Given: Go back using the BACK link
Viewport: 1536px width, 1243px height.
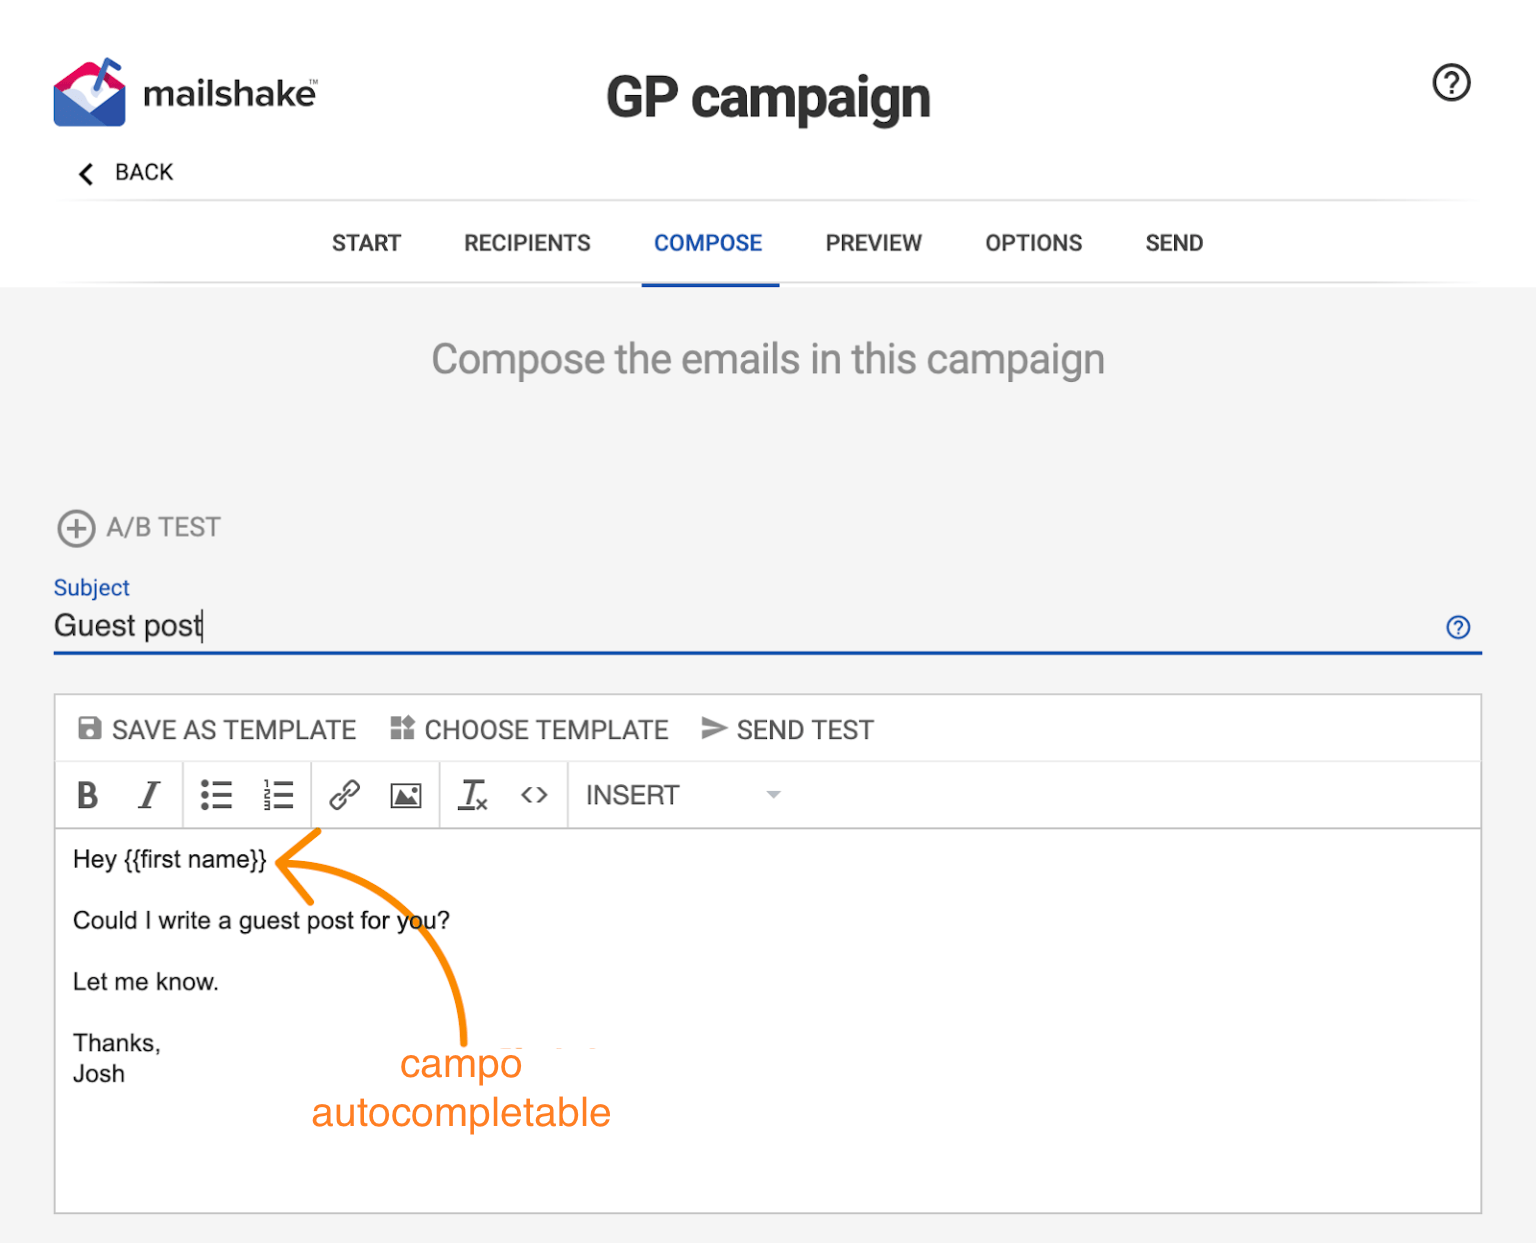Looking at the screenshot, I should click(x=127, y=173).
